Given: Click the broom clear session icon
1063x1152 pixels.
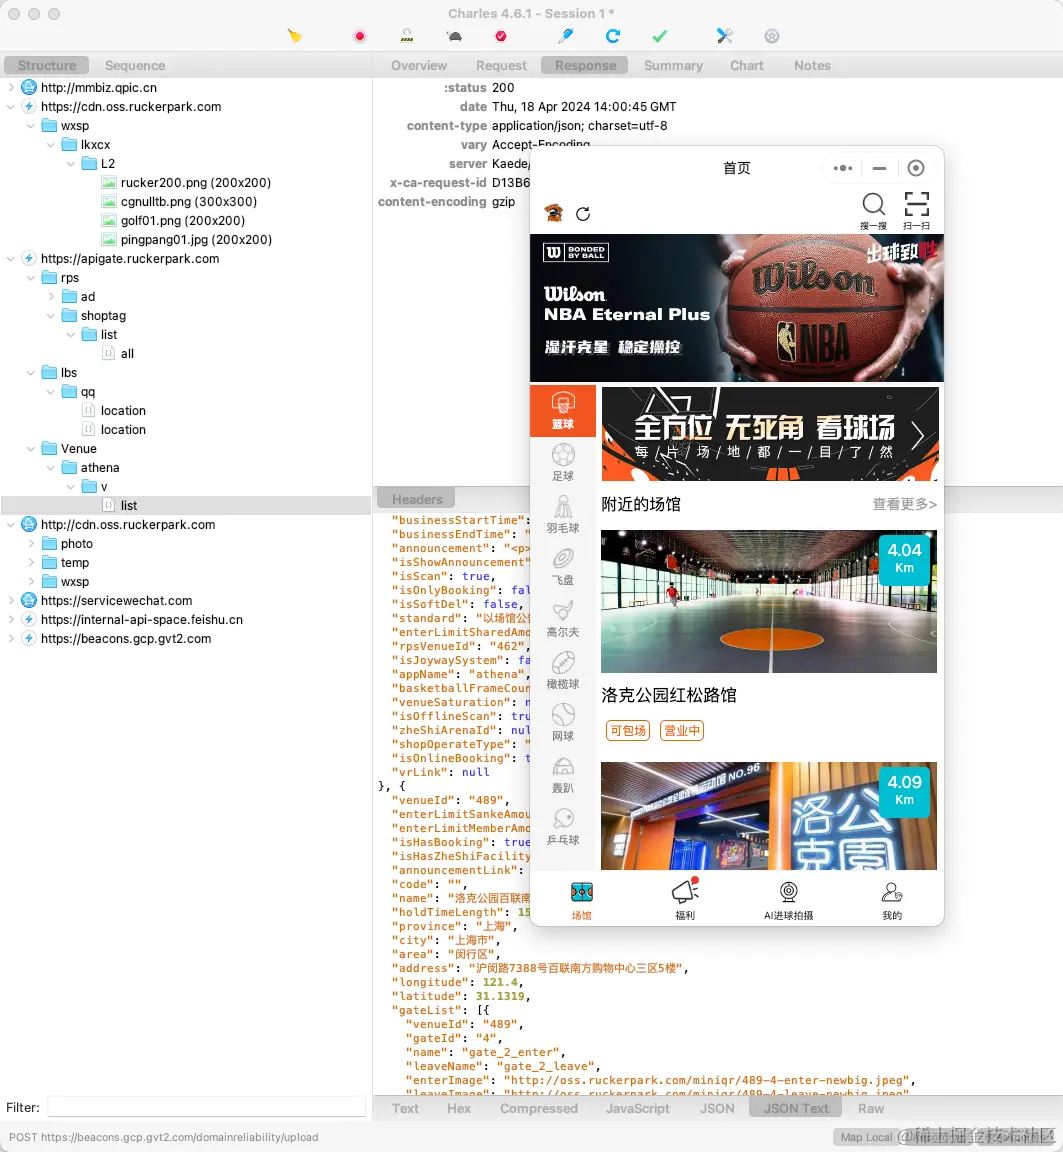Looking at the screenshot, I should 295,36.
